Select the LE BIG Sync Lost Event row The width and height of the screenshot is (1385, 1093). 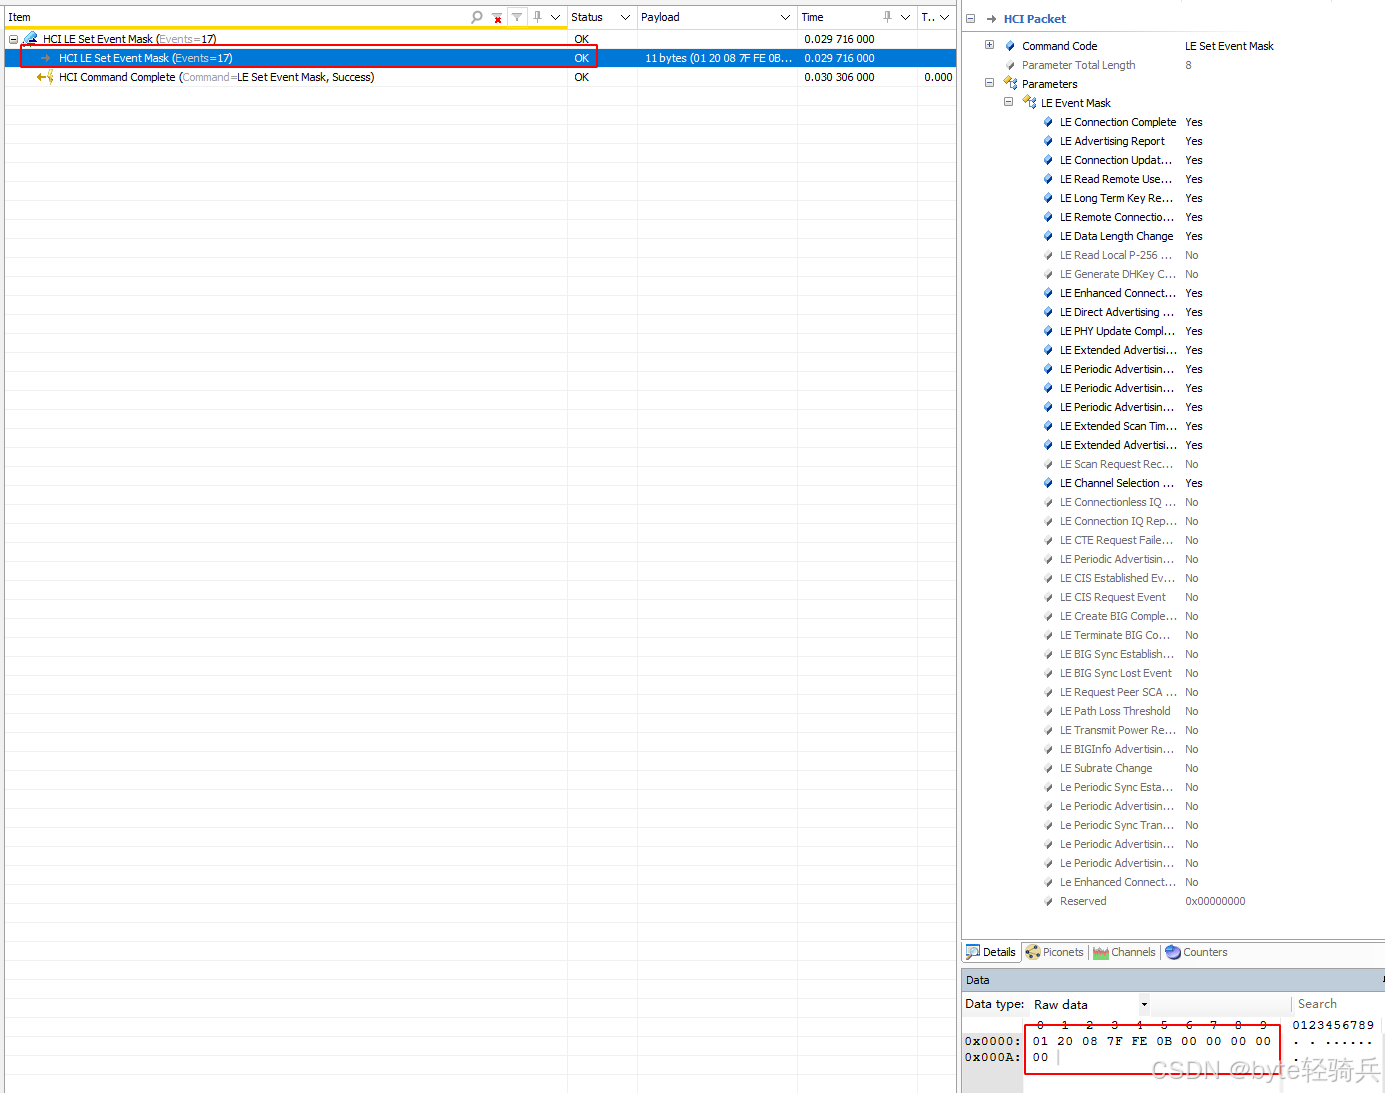(1172, 673)
